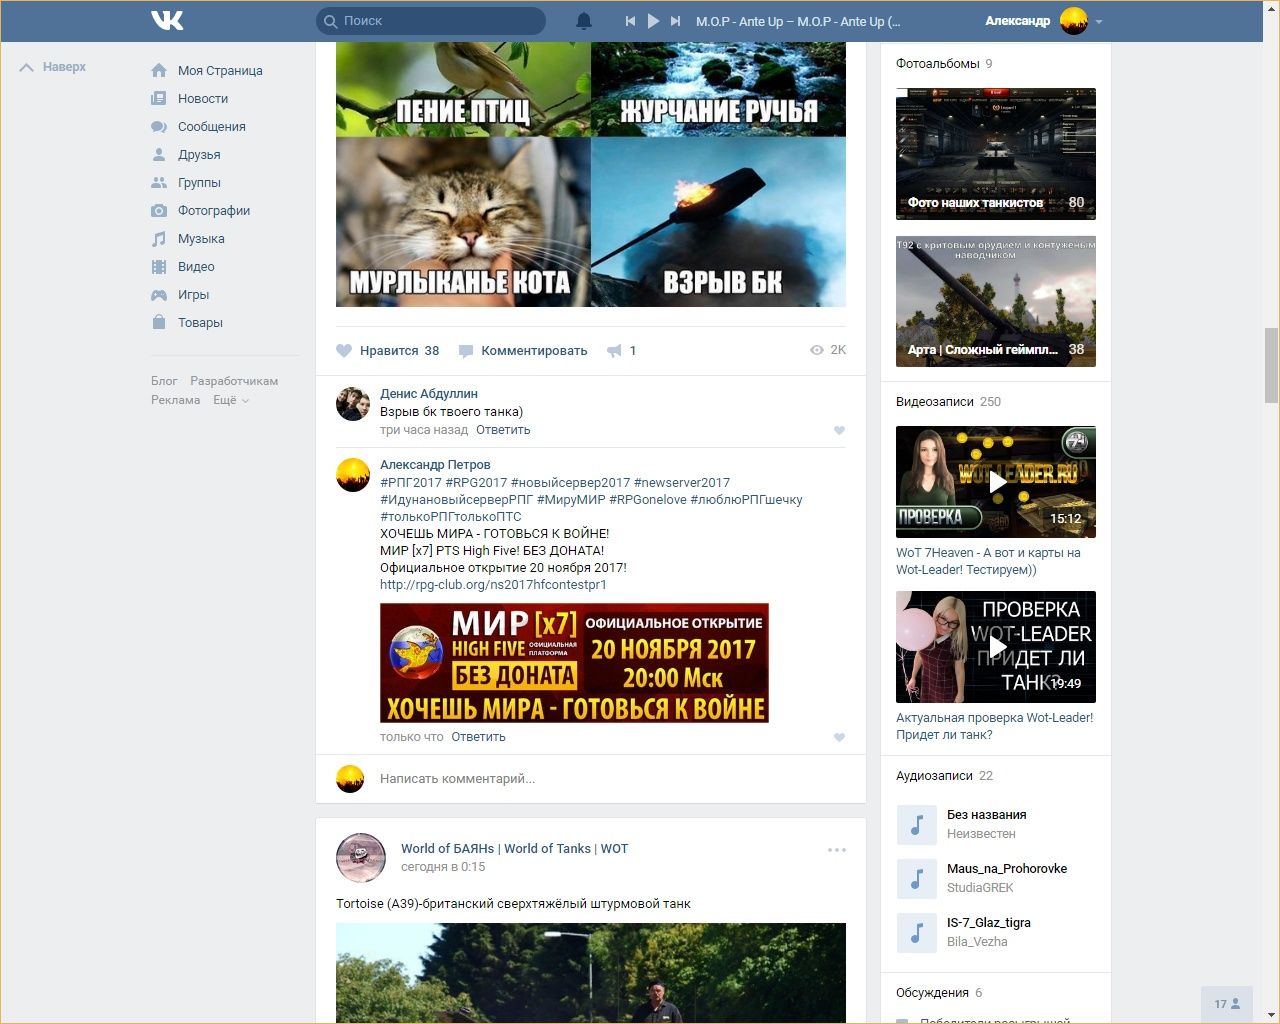The width and height of the screenshot is (1280, 1024).
Task: Focus the Написать комментарий field
Action: click(610, 779)
